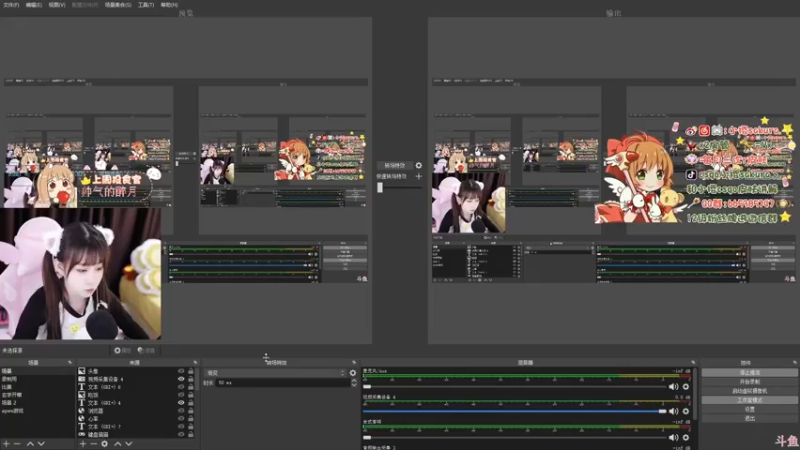
Task: Open the 文件(F) File menu
Action: tap(11, 5)
